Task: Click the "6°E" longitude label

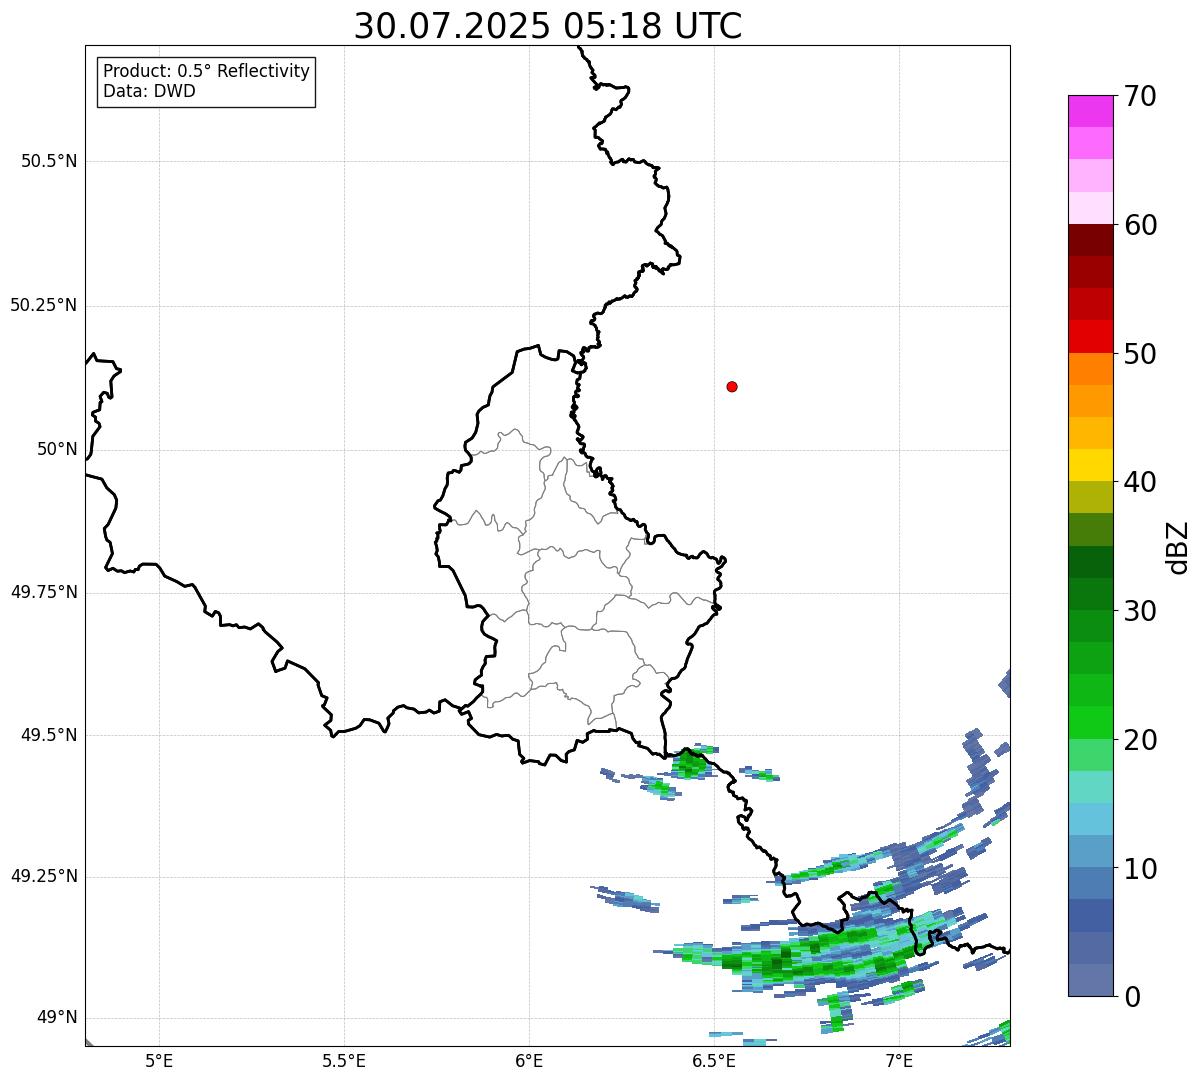Action: (x=529, y=1060)
